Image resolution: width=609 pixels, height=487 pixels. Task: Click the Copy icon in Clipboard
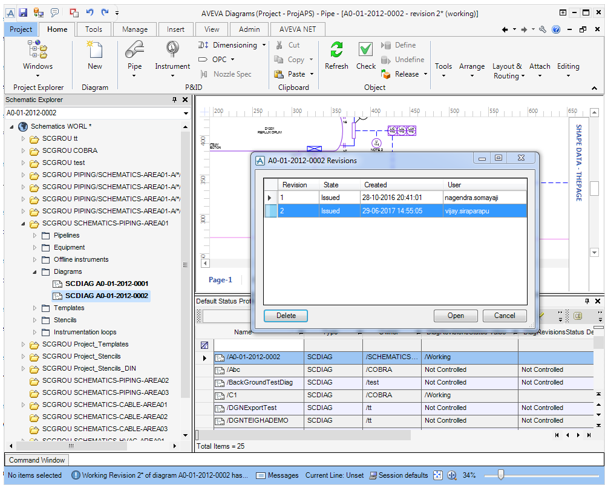(278, 59)
